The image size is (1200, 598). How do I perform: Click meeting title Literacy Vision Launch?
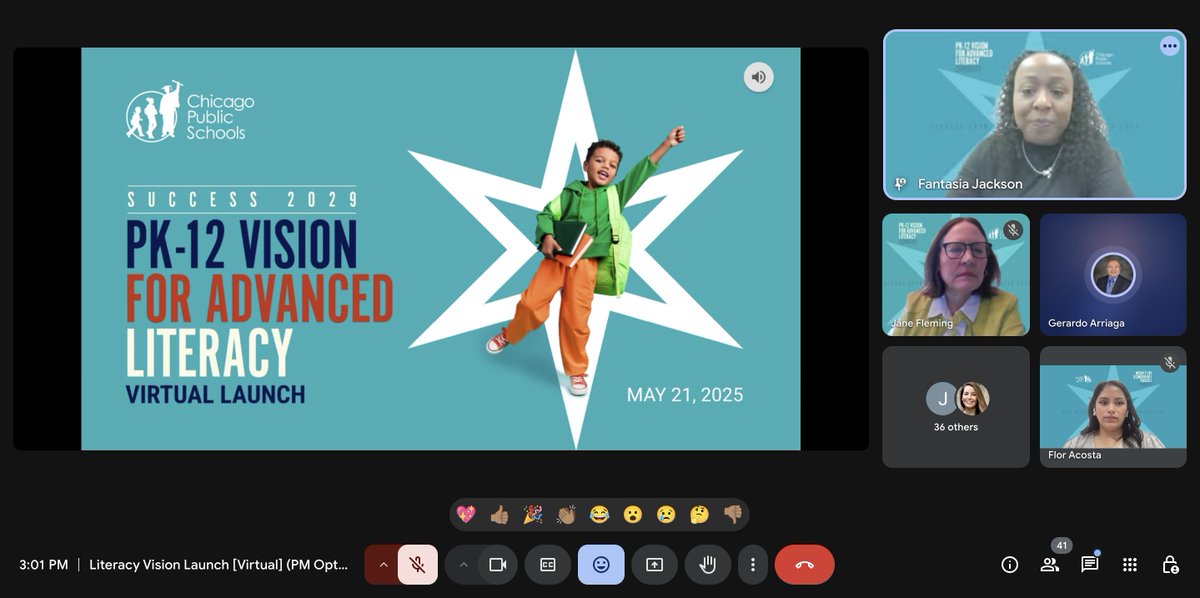click(x=218, y=565)
